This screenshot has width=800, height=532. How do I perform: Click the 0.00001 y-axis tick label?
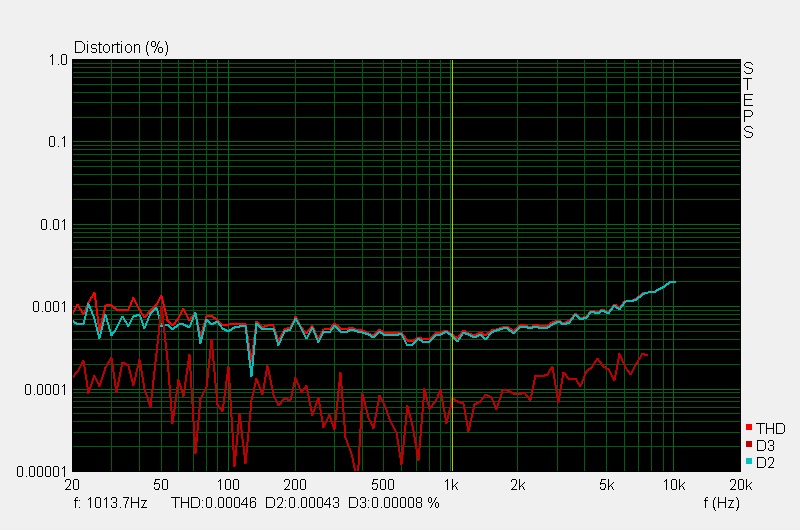click(42, 472)
